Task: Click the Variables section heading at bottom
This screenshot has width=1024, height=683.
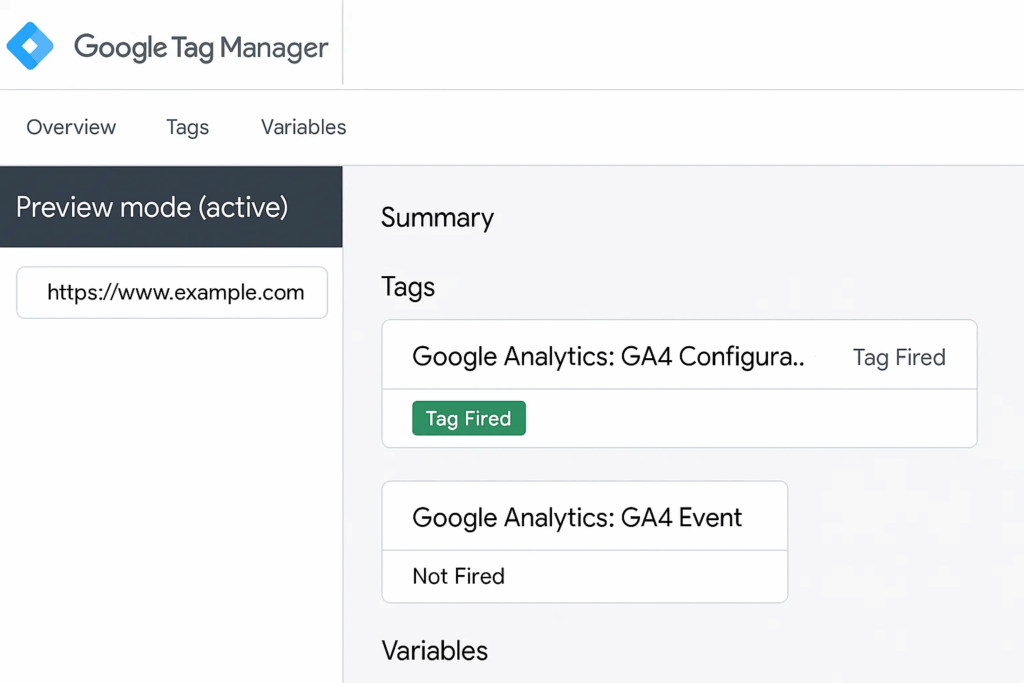Action: coord(435,650)
